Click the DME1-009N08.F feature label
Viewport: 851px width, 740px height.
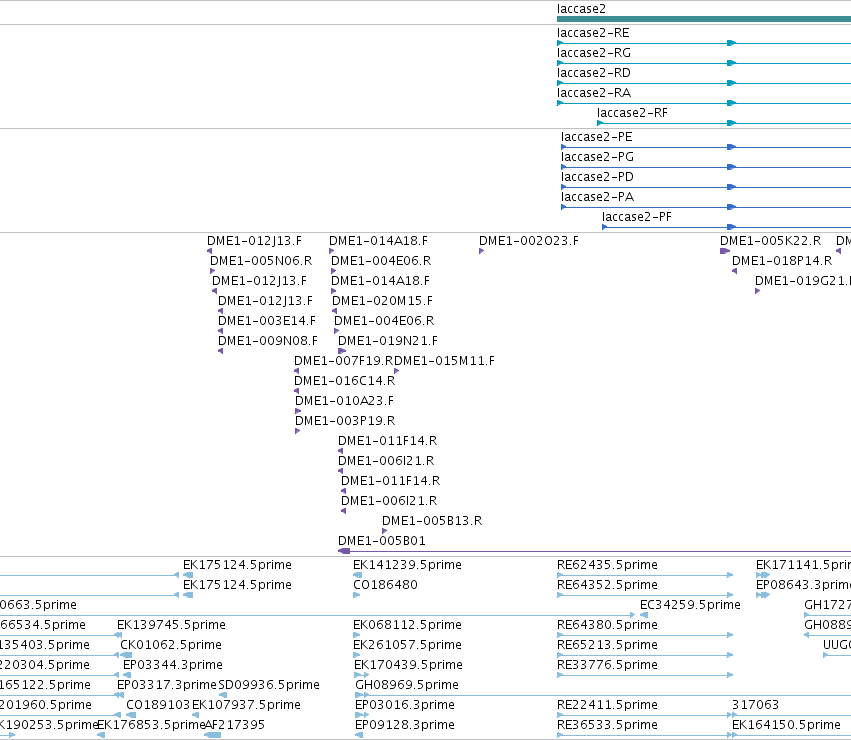click(268, 341)
